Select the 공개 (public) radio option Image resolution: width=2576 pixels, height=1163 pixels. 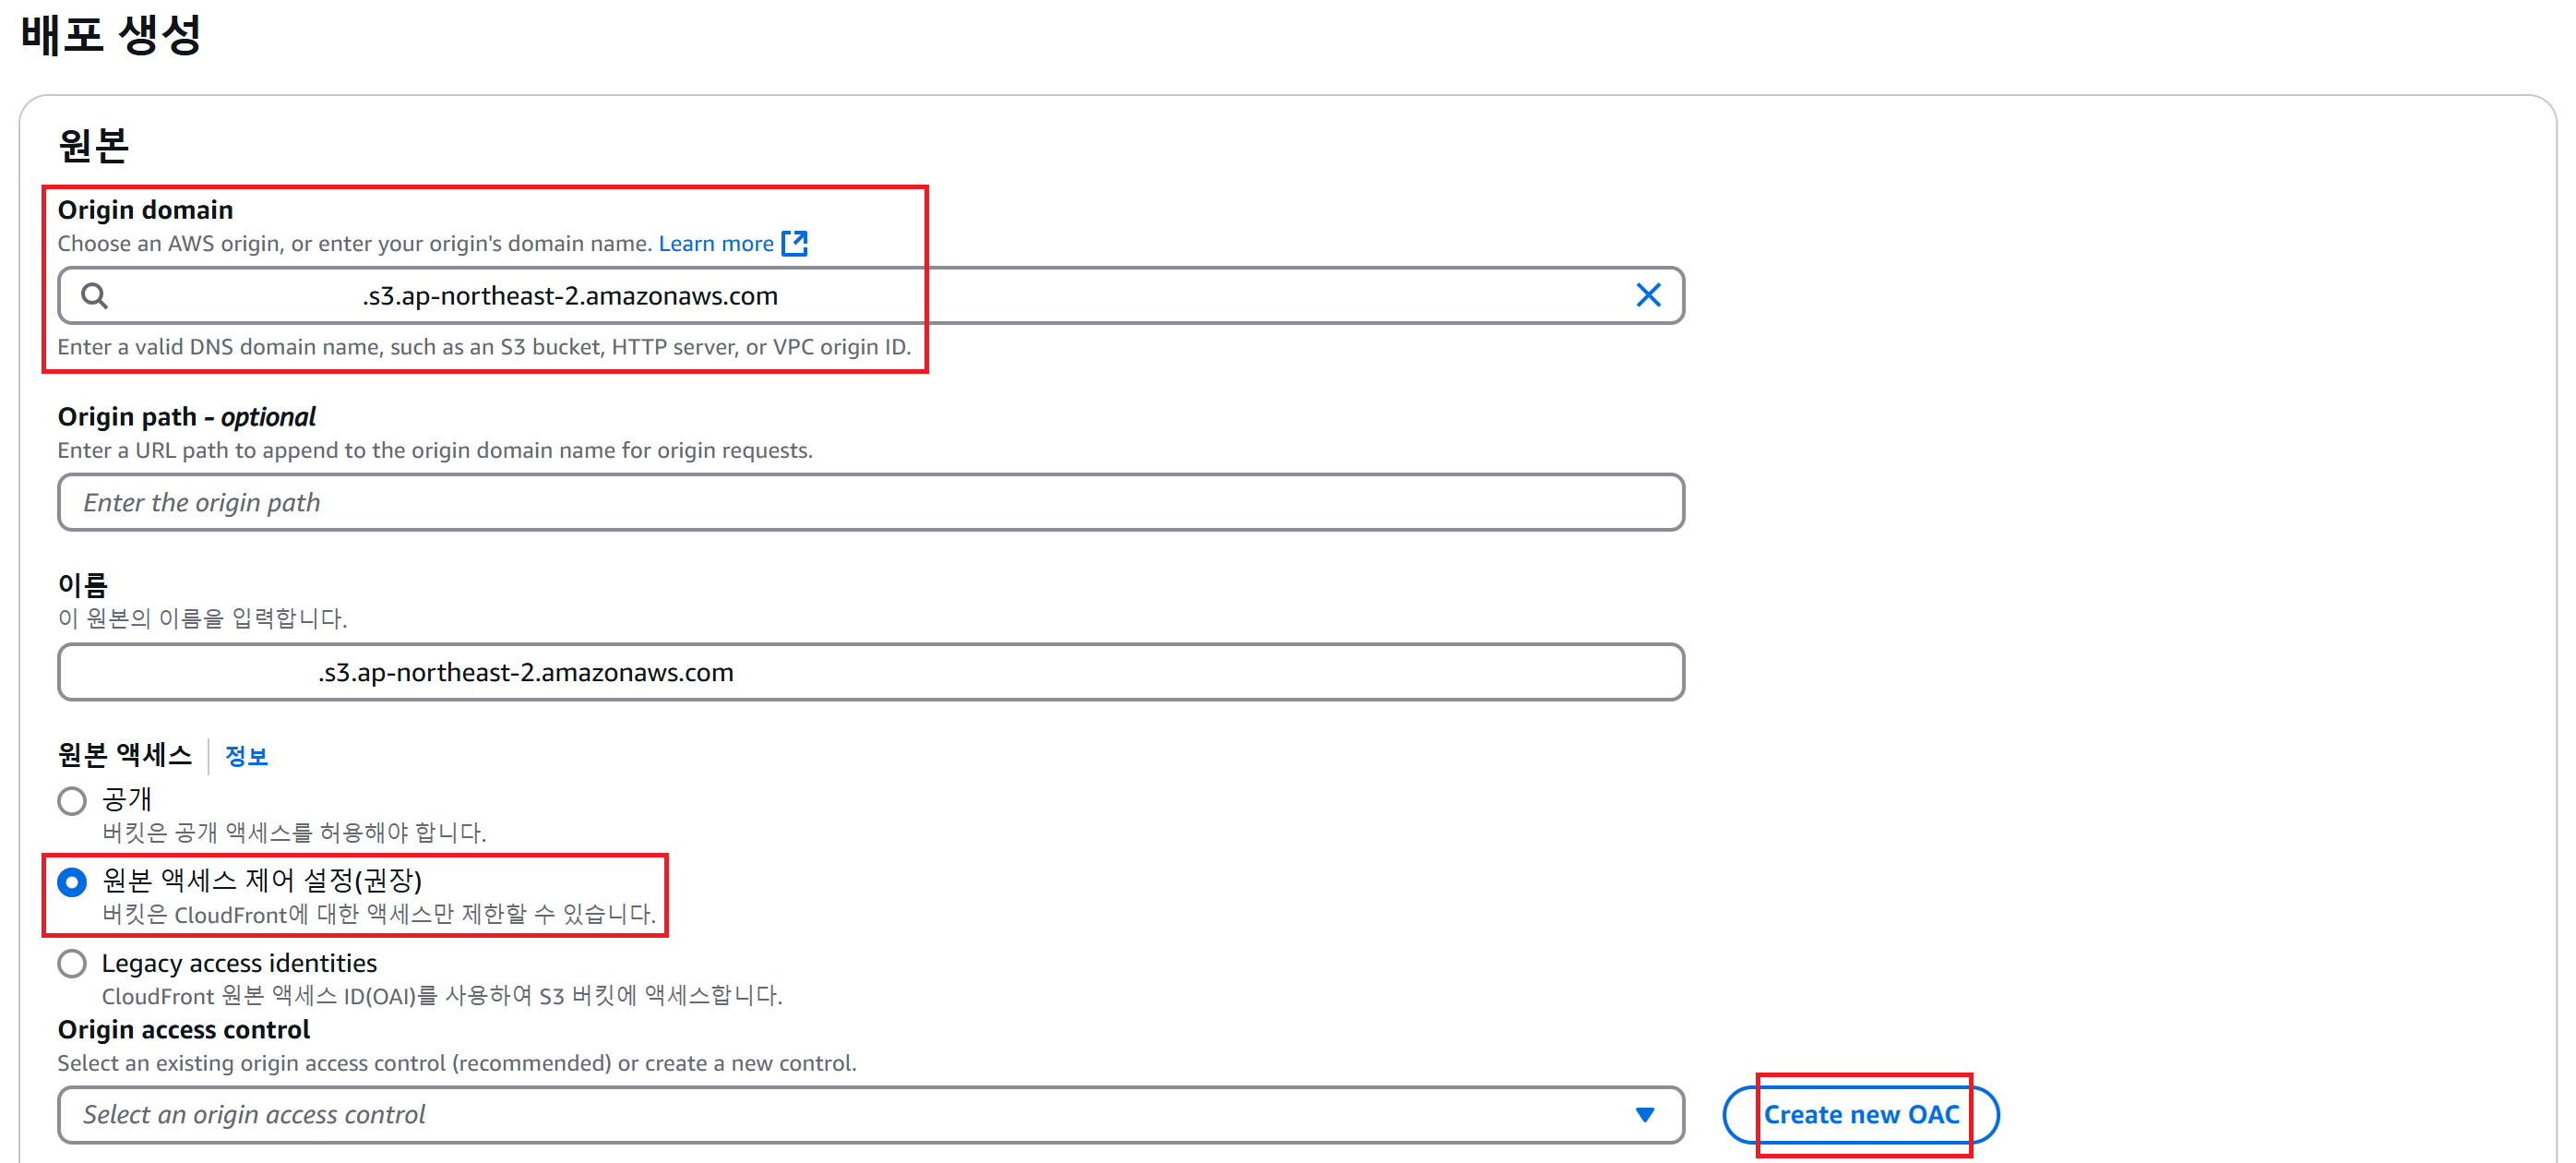(x=72, y=801)
